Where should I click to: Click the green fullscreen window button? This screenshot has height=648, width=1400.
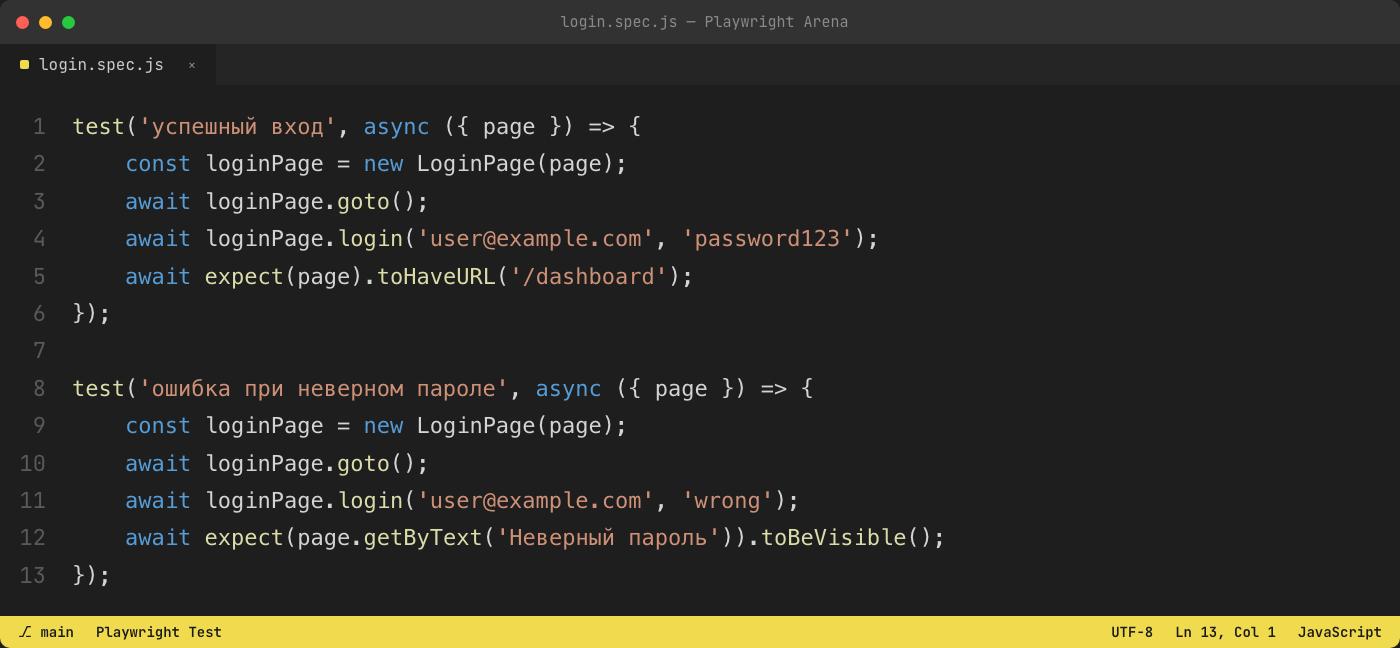point(68,22)
